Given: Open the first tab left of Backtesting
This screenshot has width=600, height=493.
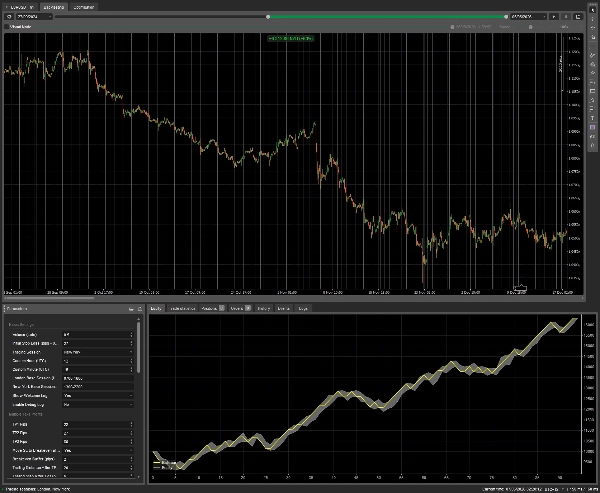Looking at the screenshot, I should click(x=21, y=7).
